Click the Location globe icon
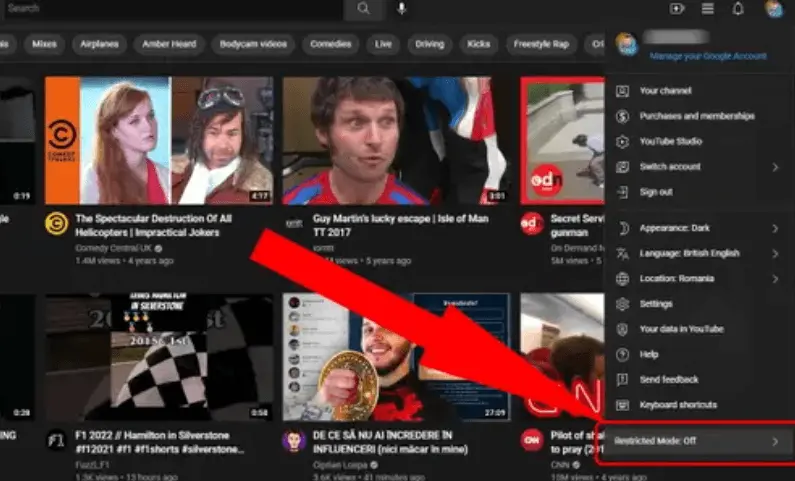 point(623,279)
